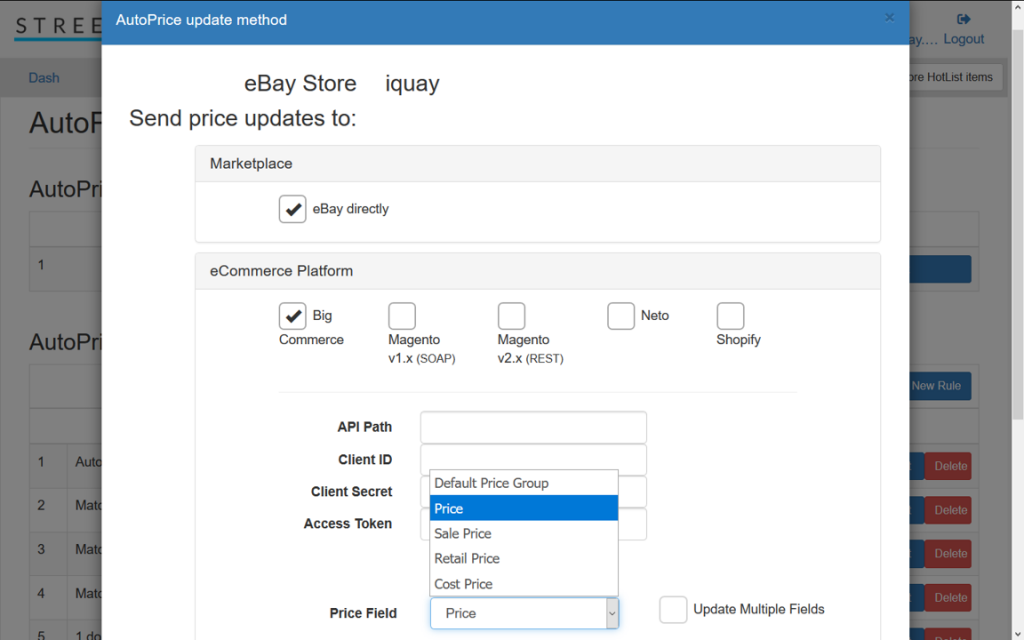Select the highlighted Price option in the list
The image size is (1024, 640).
(x=524, y=508)
